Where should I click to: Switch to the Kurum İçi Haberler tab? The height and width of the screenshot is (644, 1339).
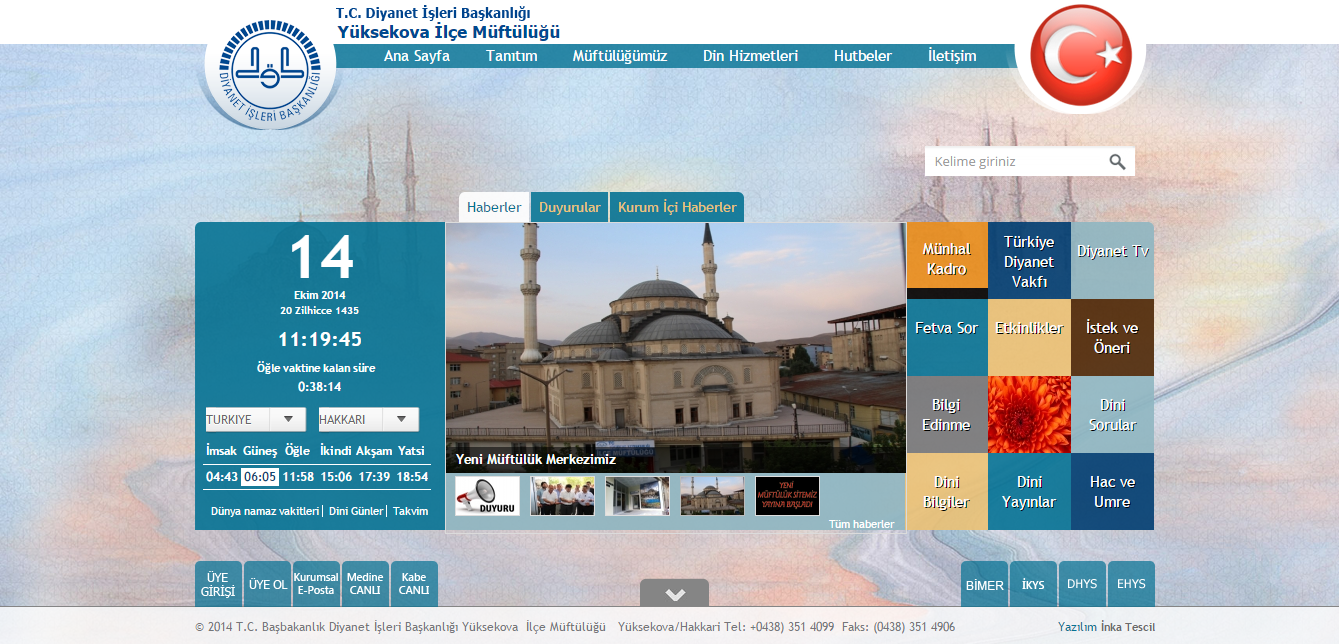677,208
